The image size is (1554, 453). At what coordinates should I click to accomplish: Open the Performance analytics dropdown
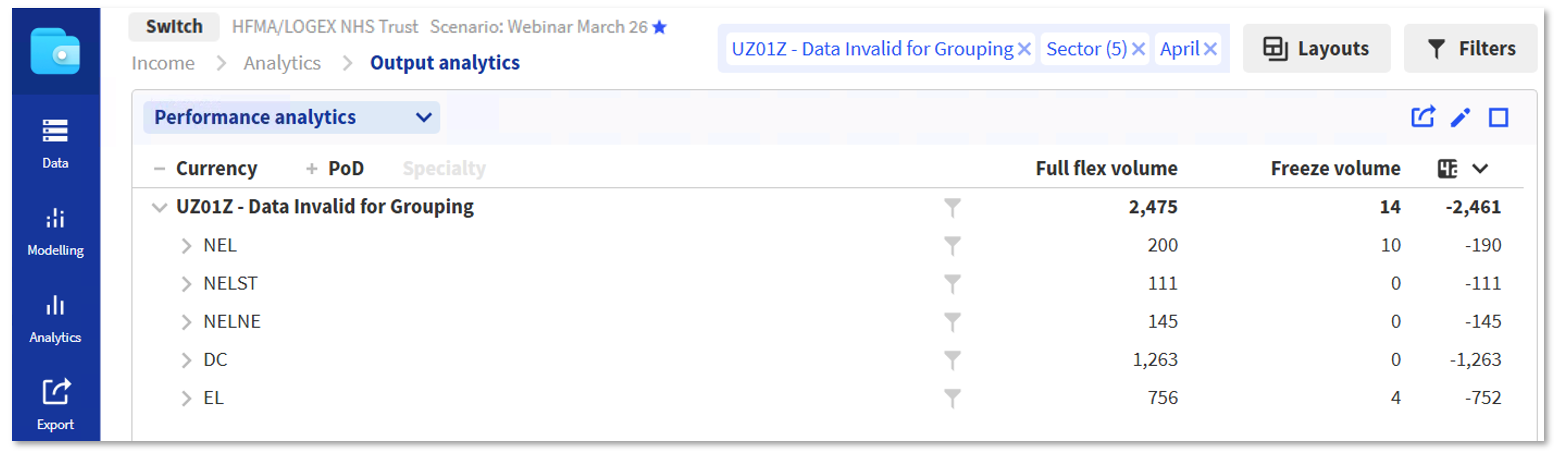[x=292, y=118]
